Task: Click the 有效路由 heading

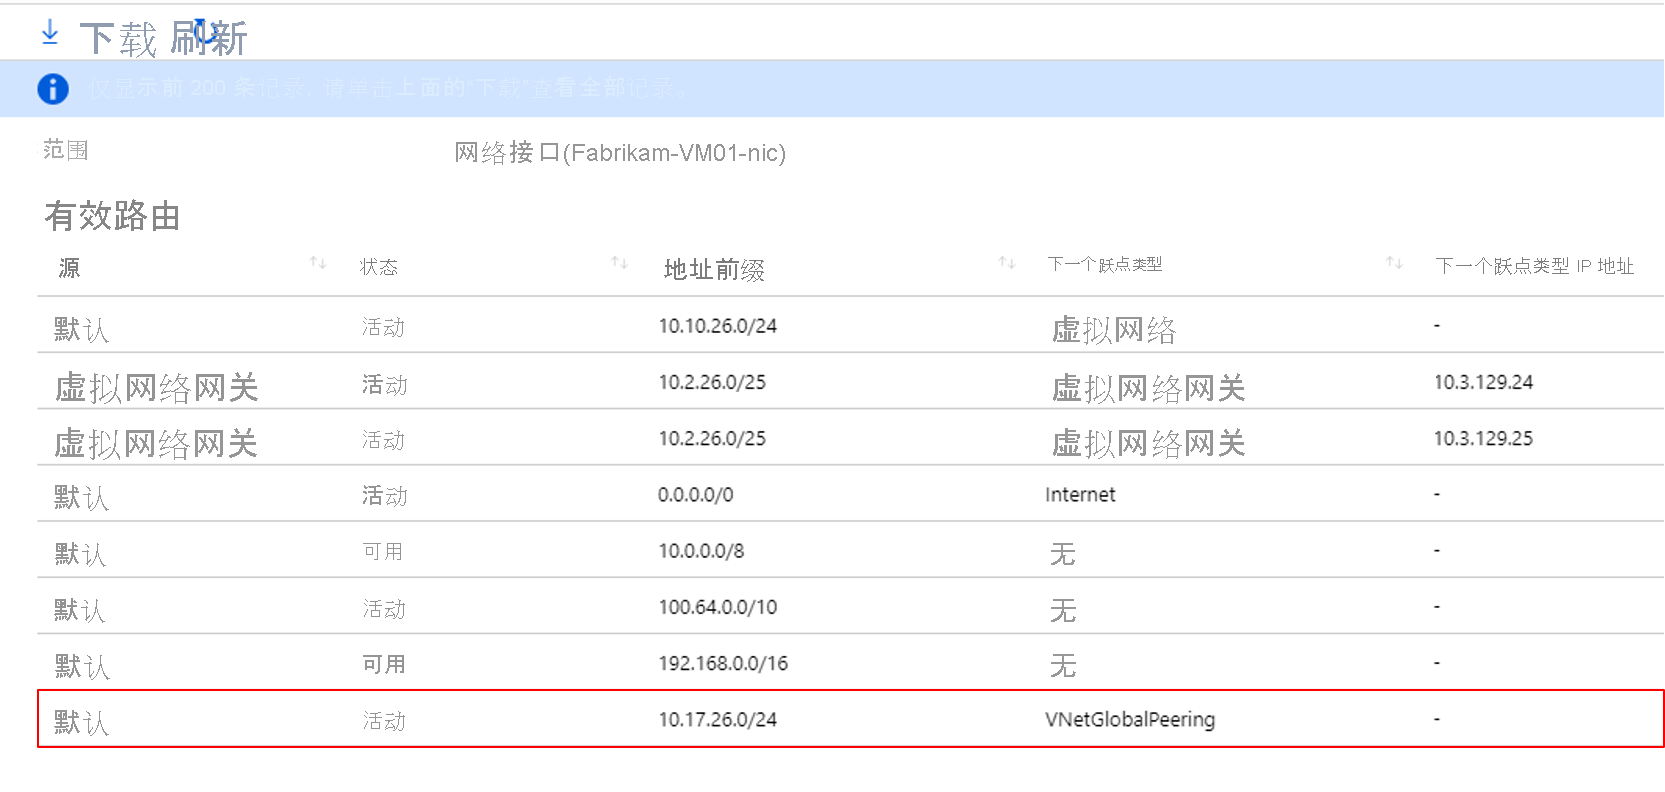Action: 112,215
